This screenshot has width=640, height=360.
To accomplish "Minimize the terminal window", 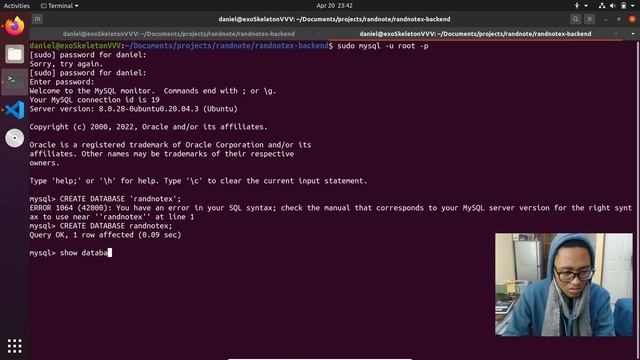I will tap(606, 19).
